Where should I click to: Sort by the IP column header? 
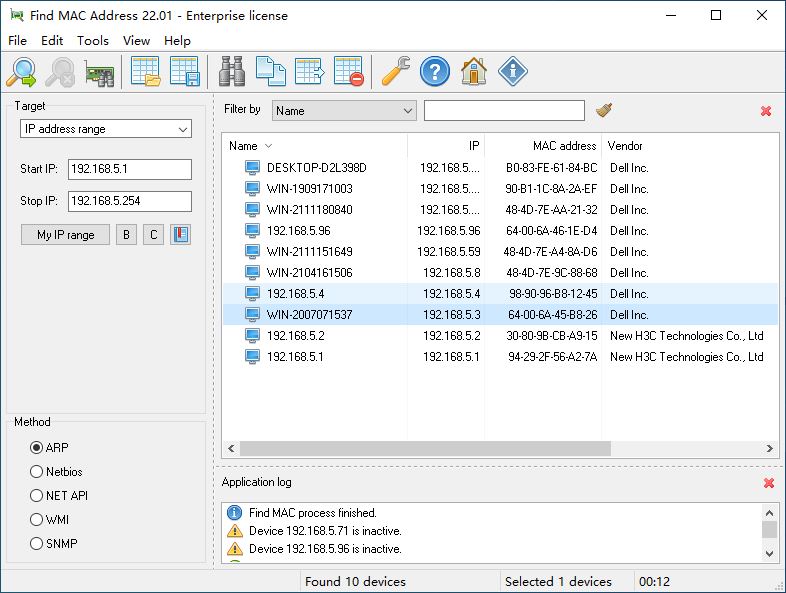pyautogui.click(x=446, y=146)
